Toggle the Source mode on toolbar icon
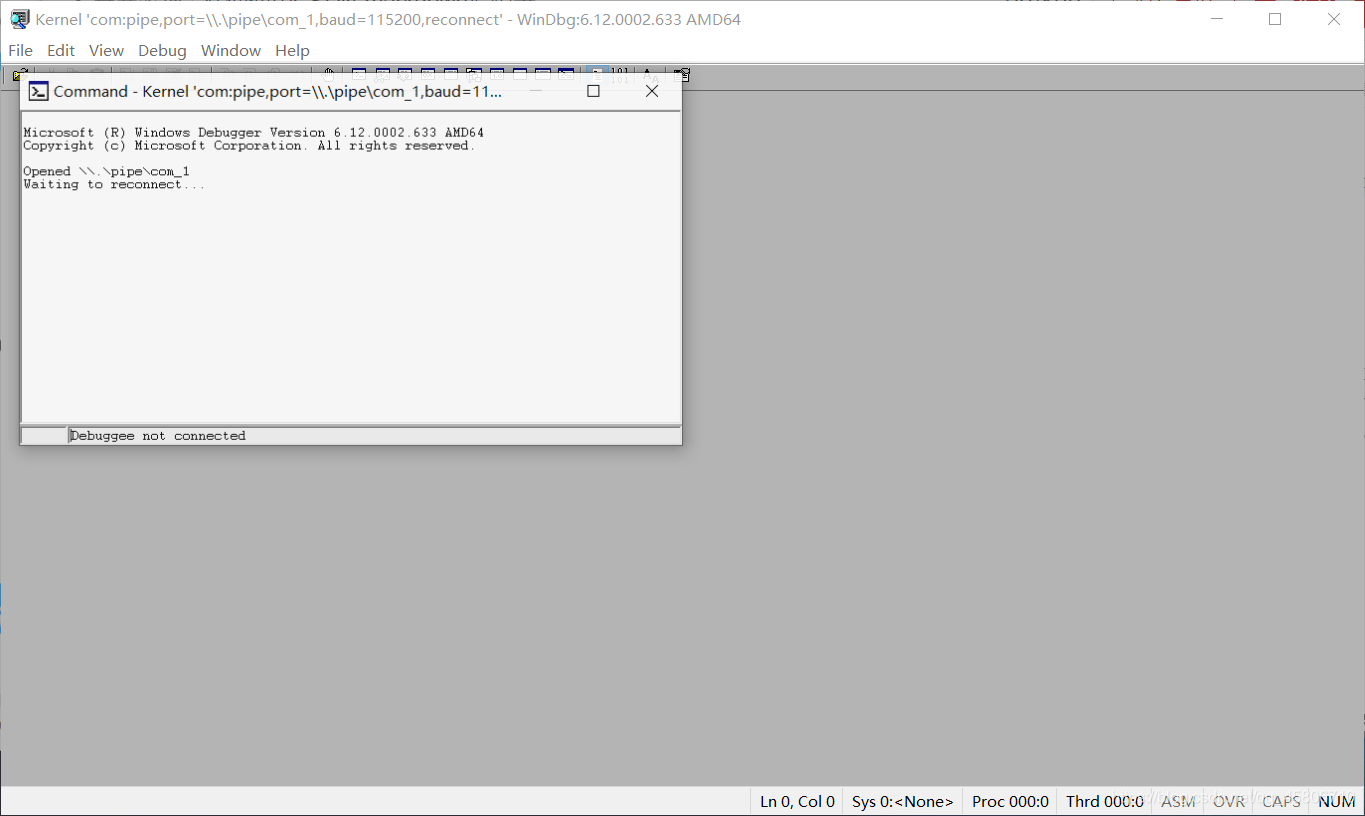This screenshot has width=1365, height=816. coord(597,74)
